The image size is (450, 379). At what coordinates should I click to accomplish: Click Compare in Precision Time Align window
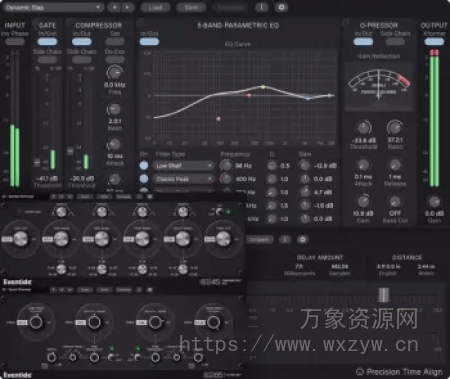click(x=260, y=239)
